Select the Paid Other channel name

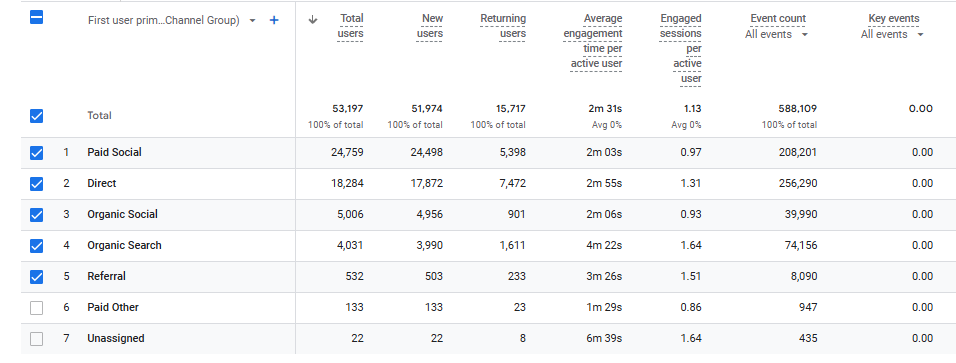113,307
